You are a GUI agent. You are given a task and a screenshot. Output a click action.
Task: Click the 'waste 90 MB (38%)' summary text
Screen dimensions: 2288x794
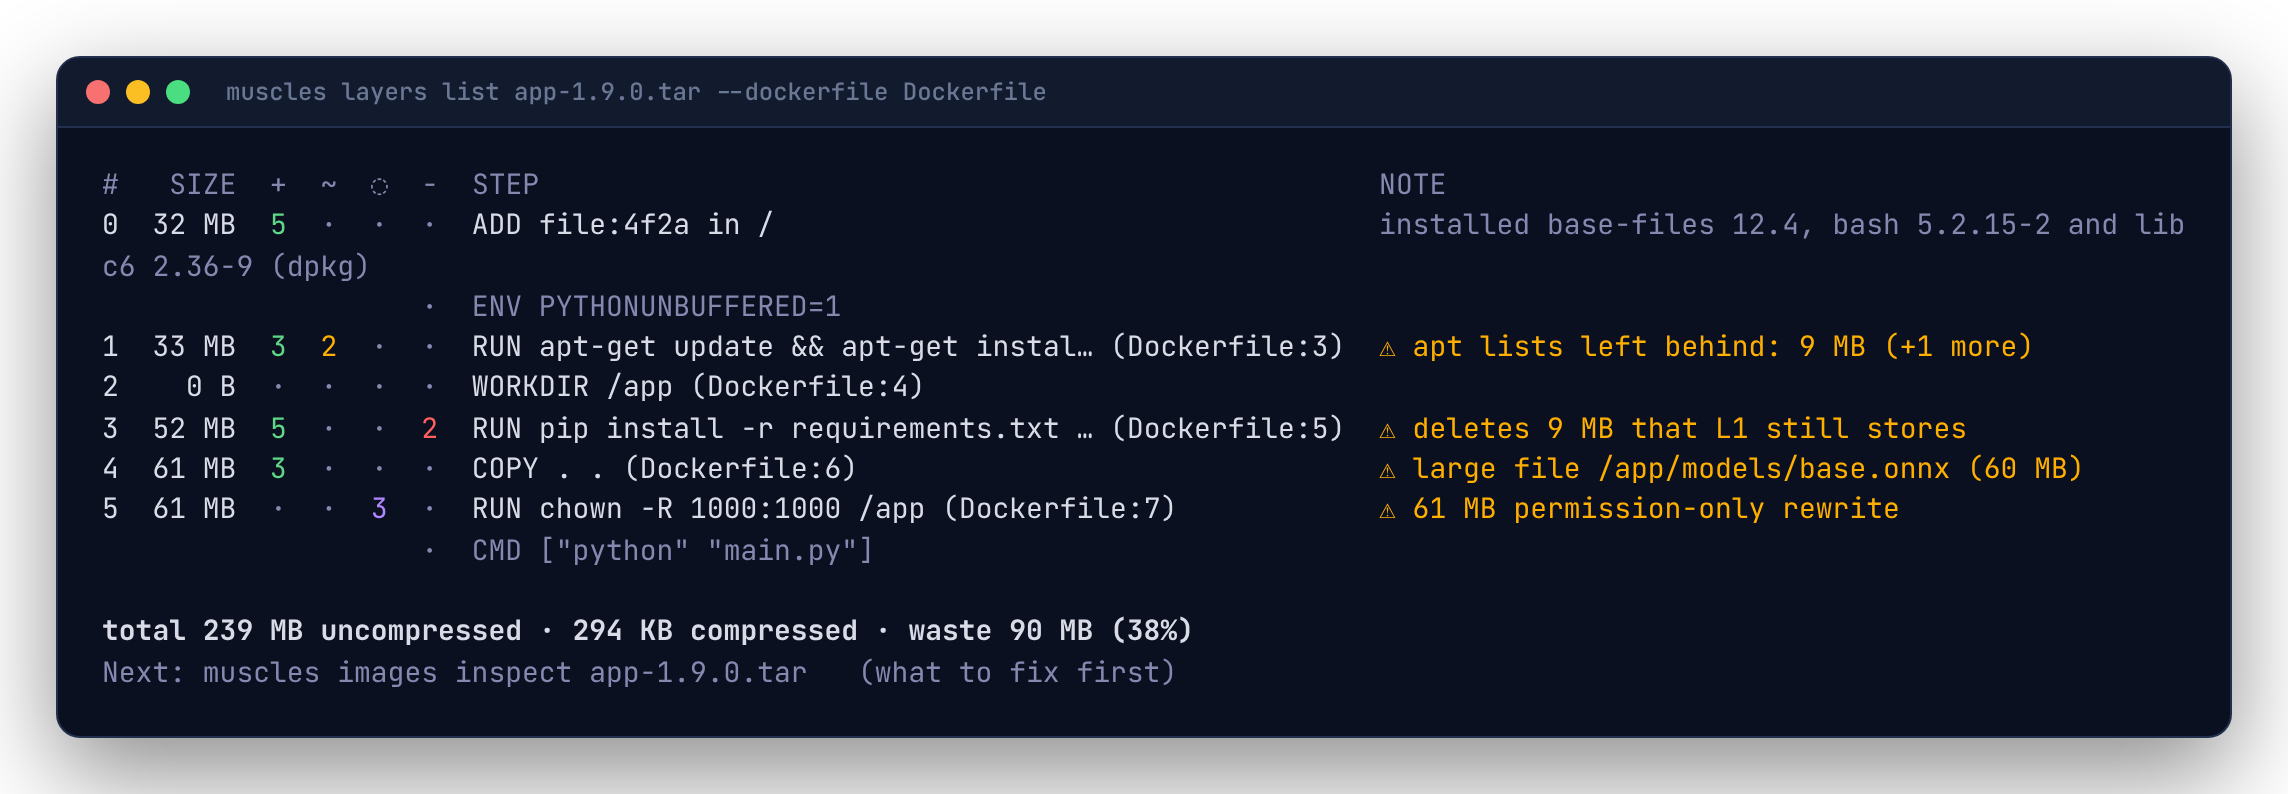(x=1050, y=631)
